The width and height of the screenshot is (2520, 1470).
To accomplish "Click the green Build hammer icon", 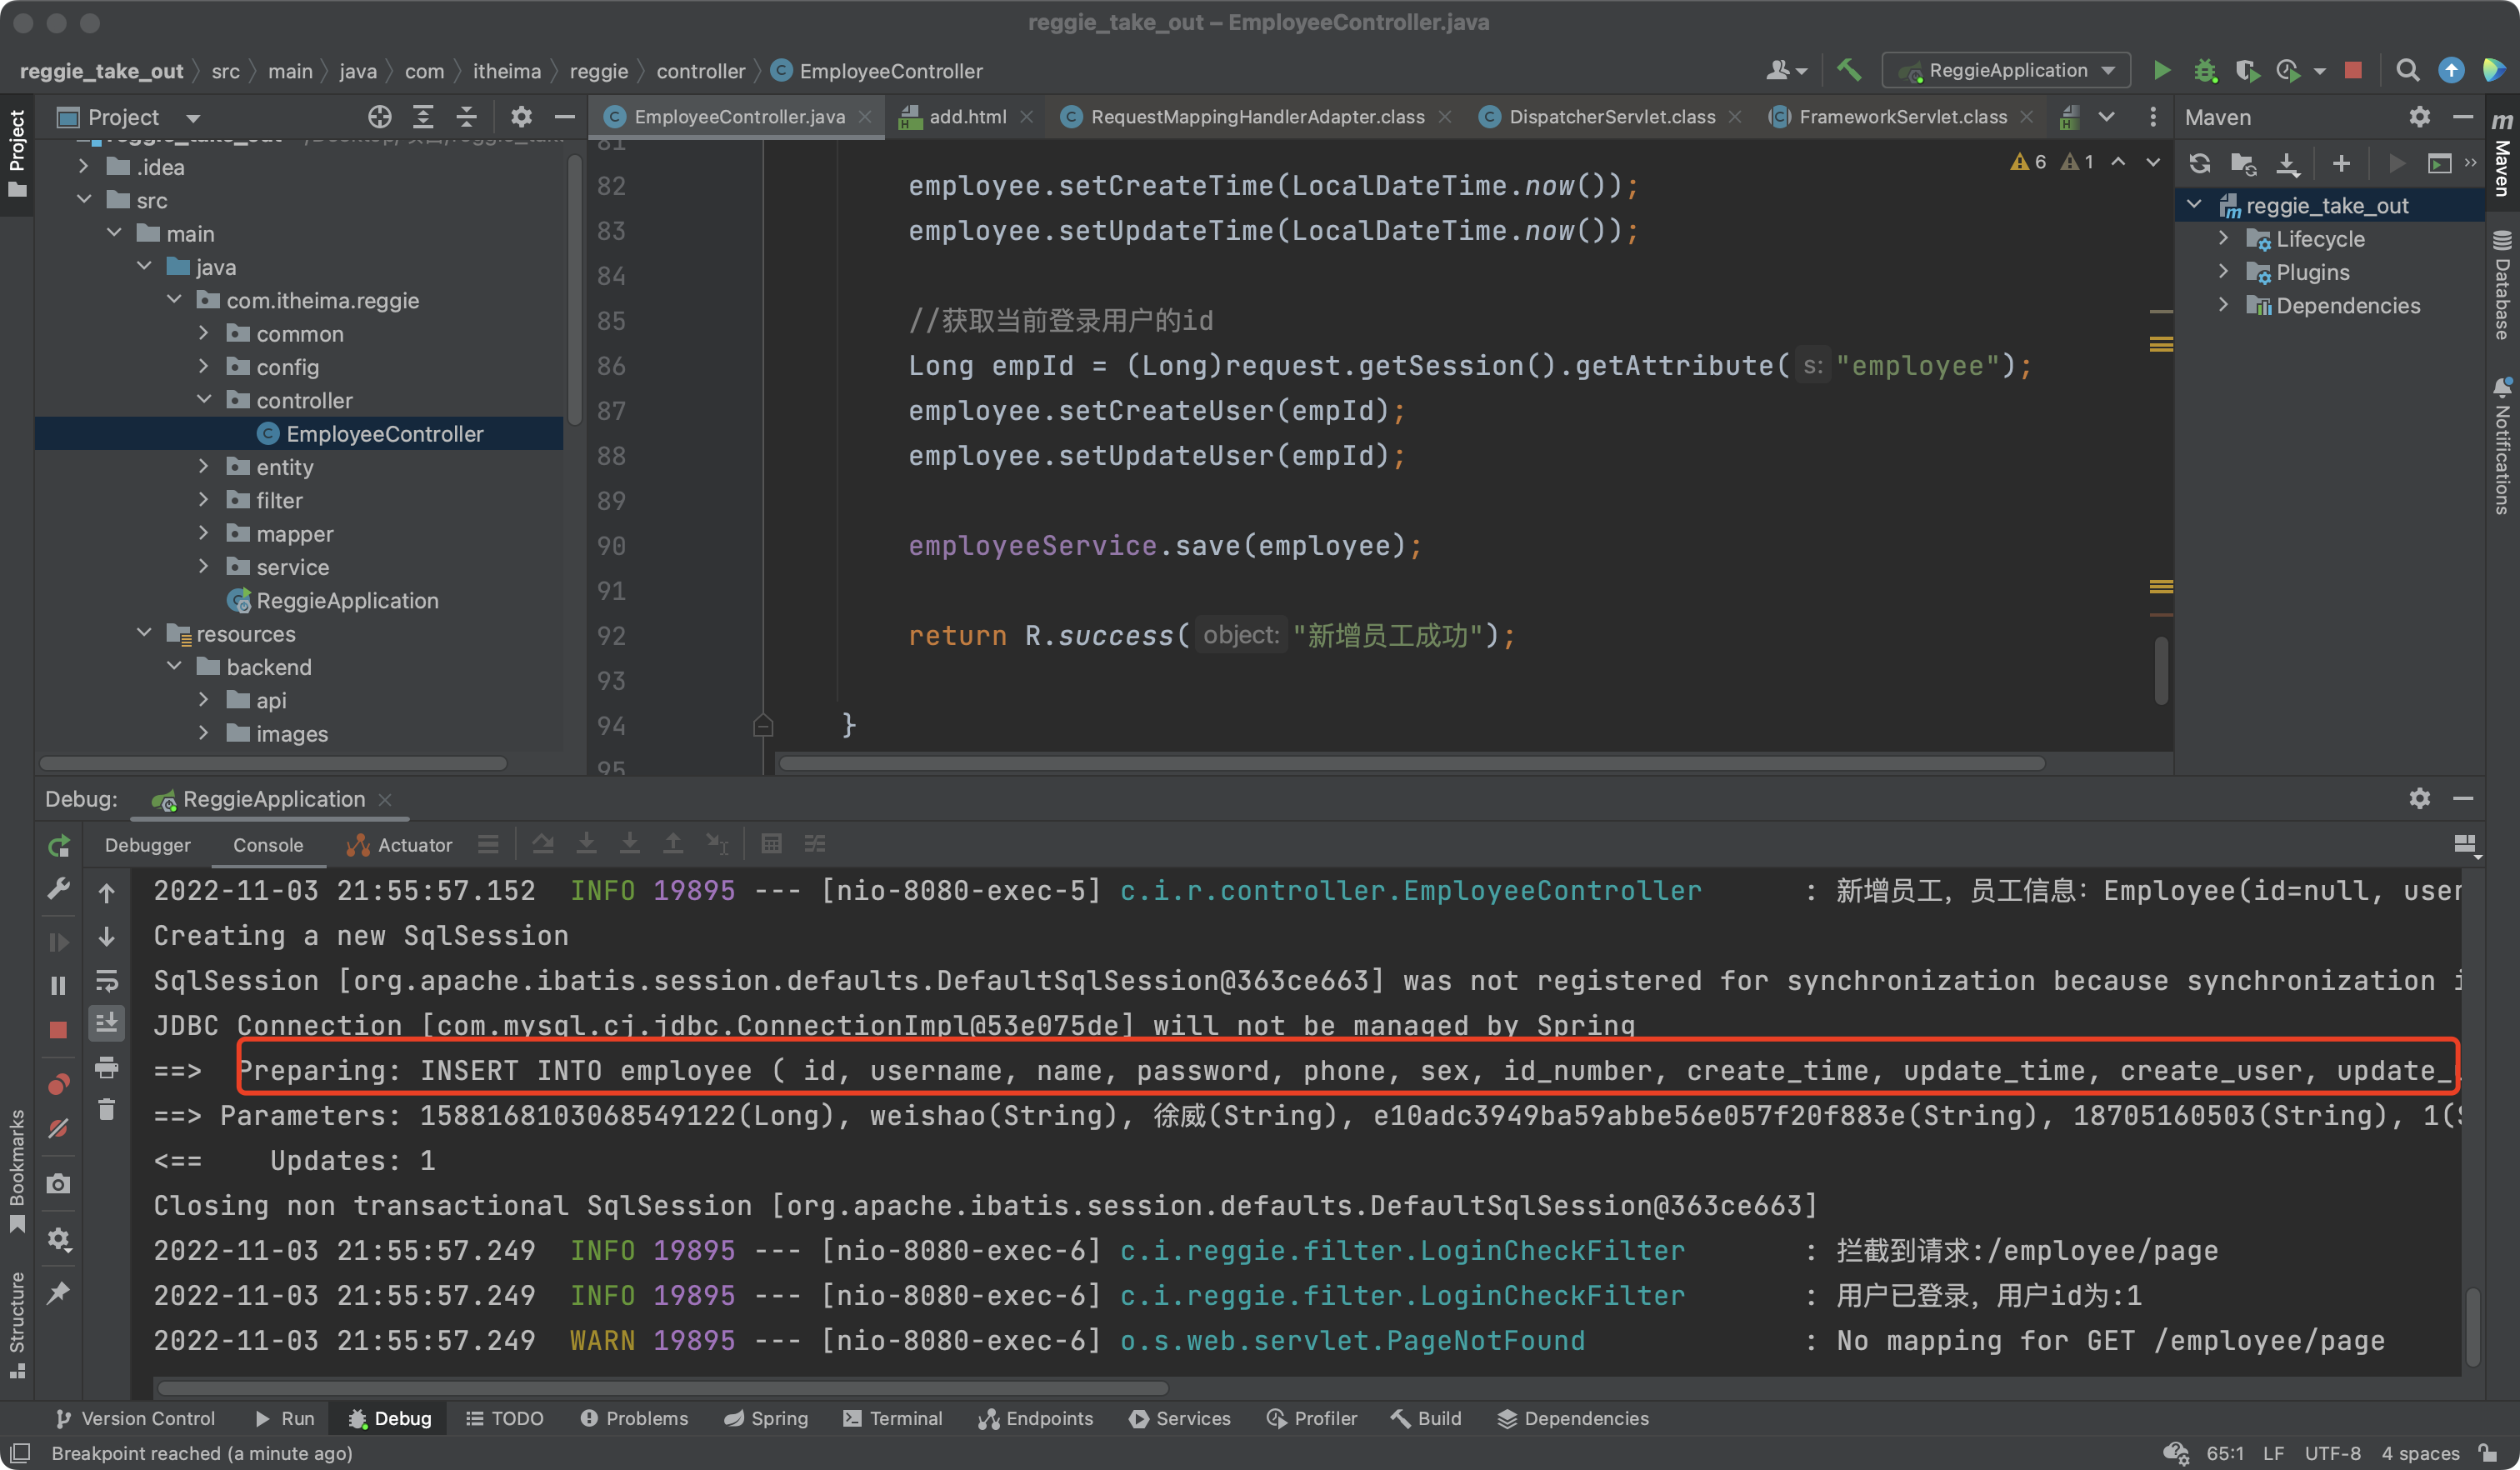I will 1848,70.
